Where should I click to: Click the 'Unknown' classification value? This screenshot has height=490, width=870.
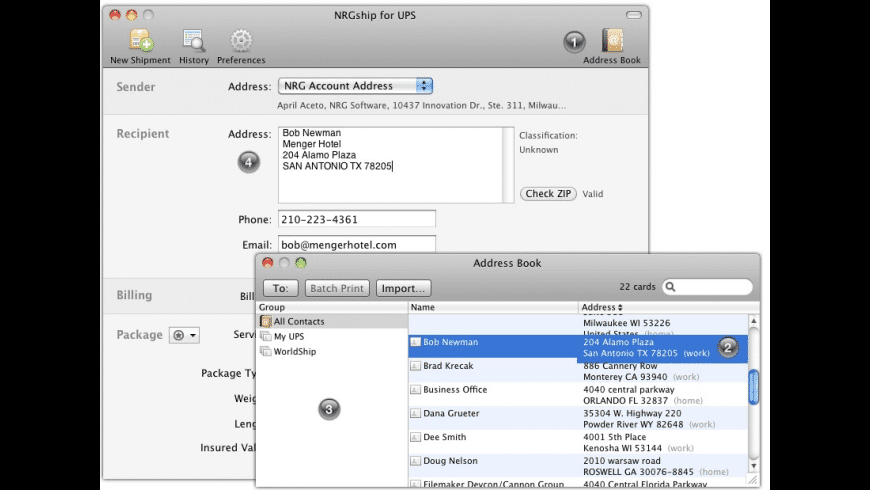click(x=539, y=150)
